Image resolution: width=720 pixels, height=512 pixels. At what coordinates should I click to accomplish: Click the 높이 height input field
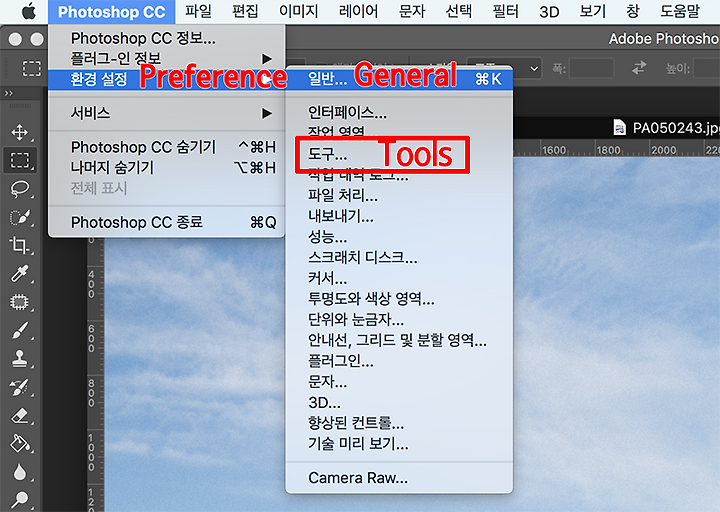point(707,68)
